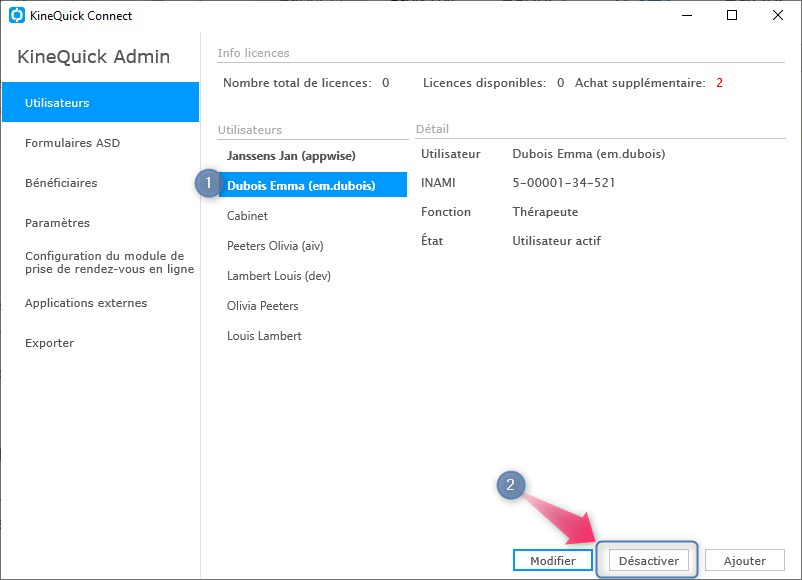
Task: Open Formulaires ASD in the sidebar
Action: click(72, 143)
